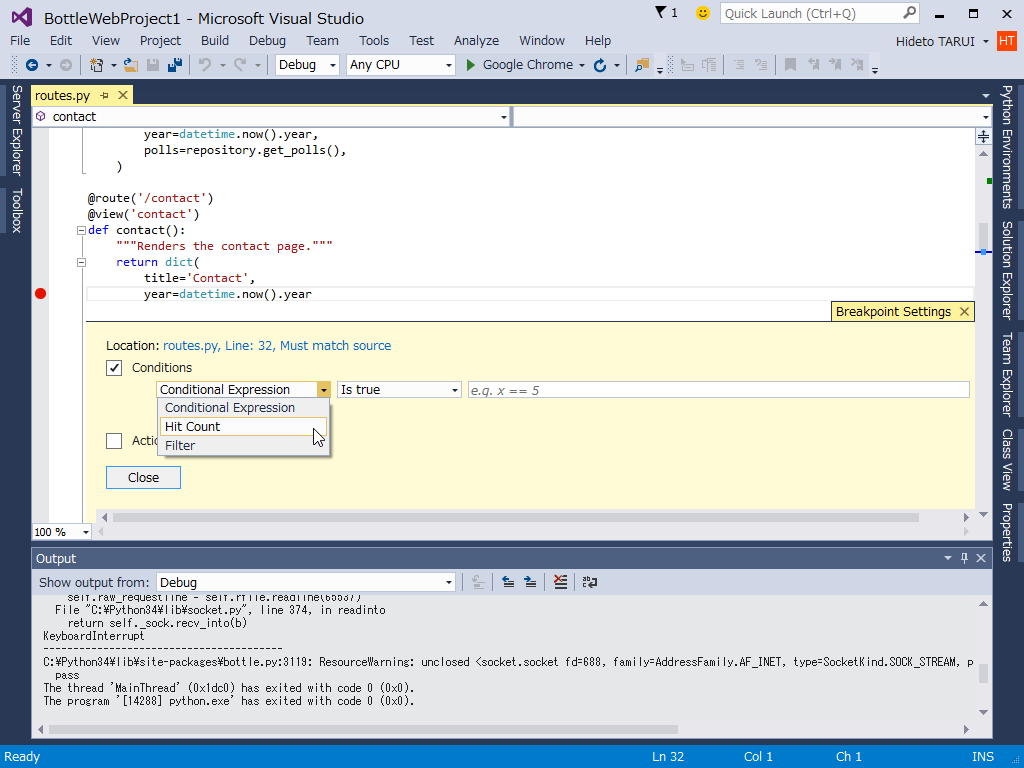
Task: Click the condition expression input field
Action: [718, 390]
